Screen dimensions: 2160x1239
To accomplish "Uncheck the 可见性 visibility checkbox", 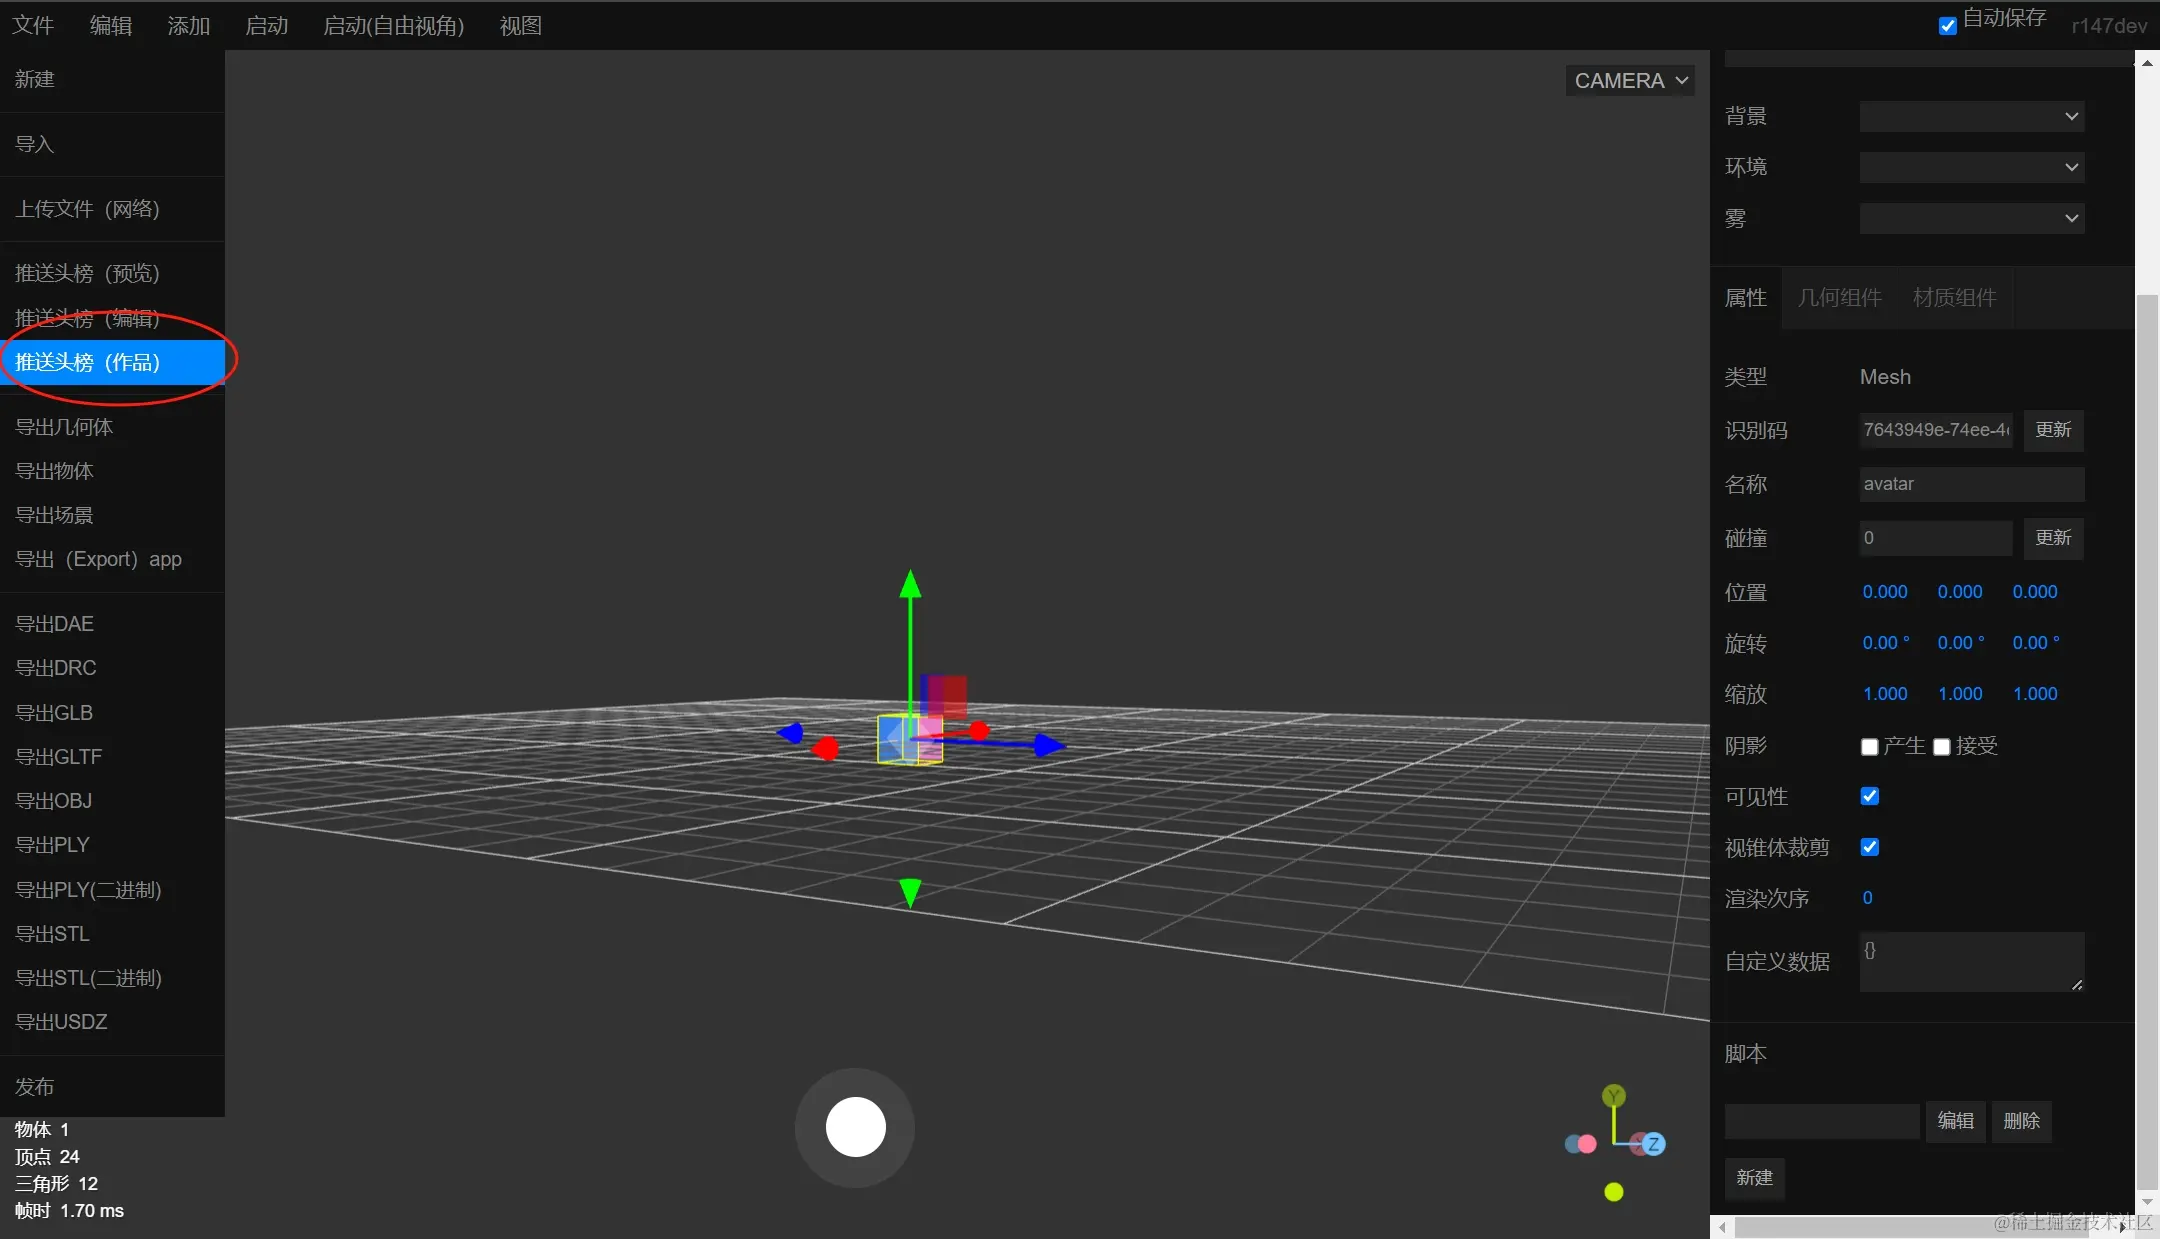I will tap(1869, 796).
